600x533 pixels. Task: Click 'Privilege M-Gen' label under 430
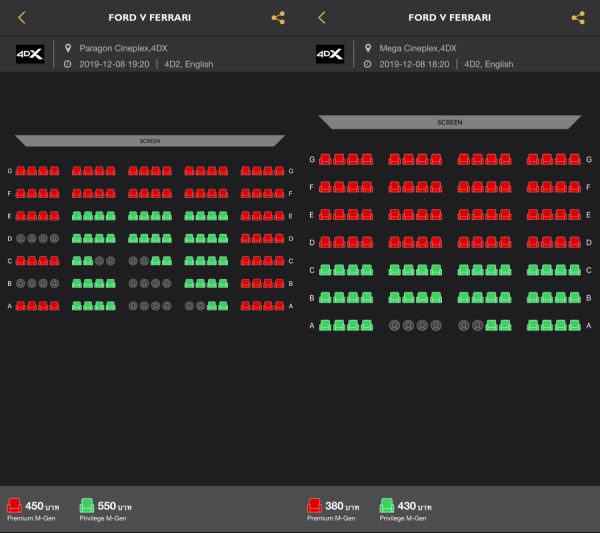pyautogui.click(x=403, y=518)
